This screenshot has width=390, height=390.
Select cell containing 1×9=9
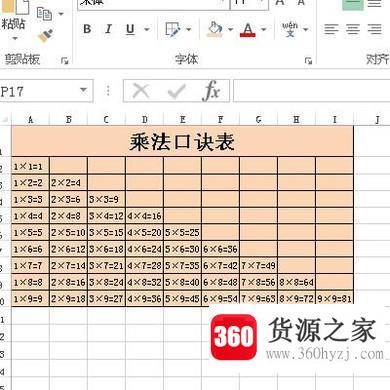[31, 298]
